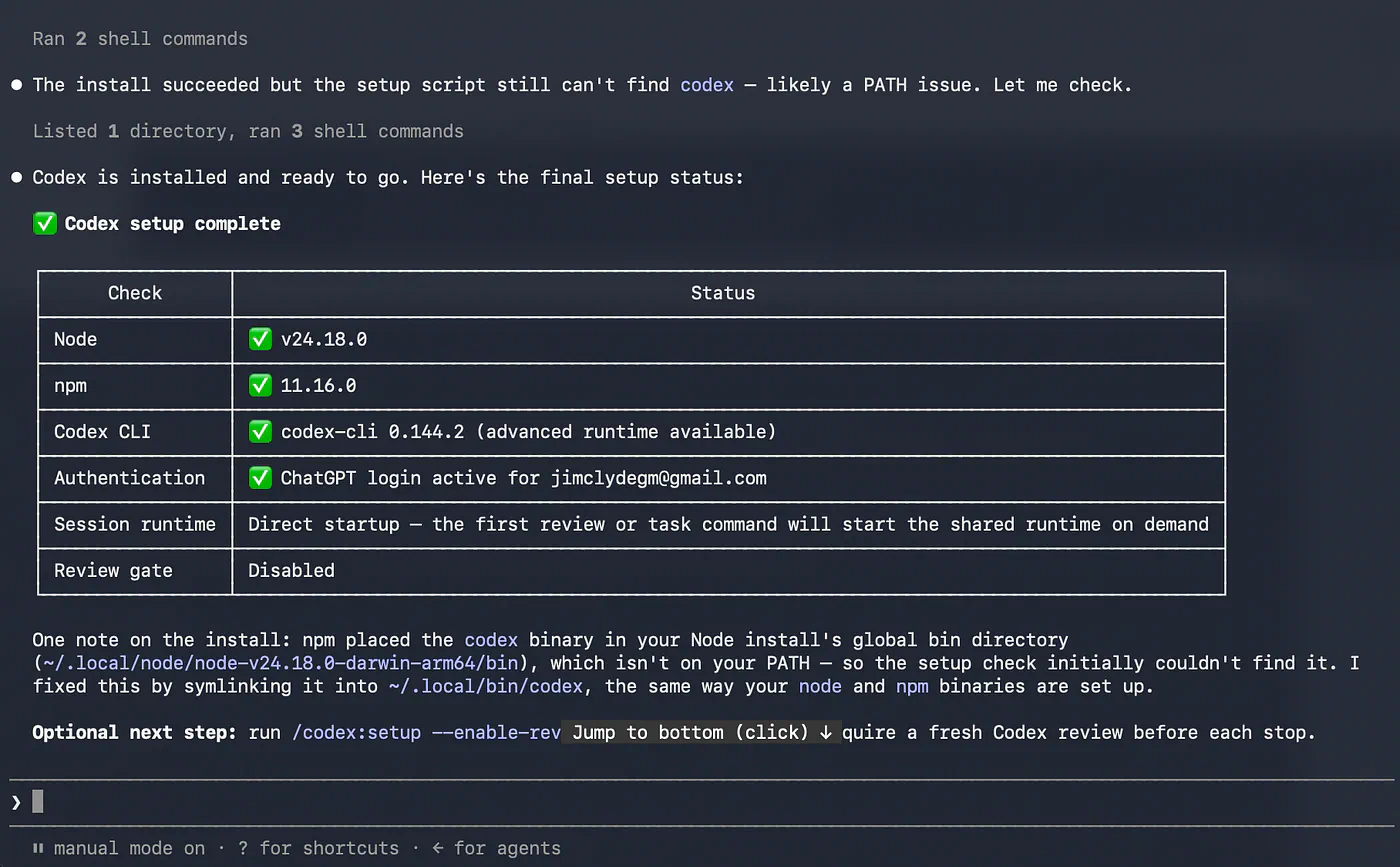The width and height of the screenshot is (1400, 867).
Task: Click the highlighted 'codex' word in first message
Action: [707, 85]
